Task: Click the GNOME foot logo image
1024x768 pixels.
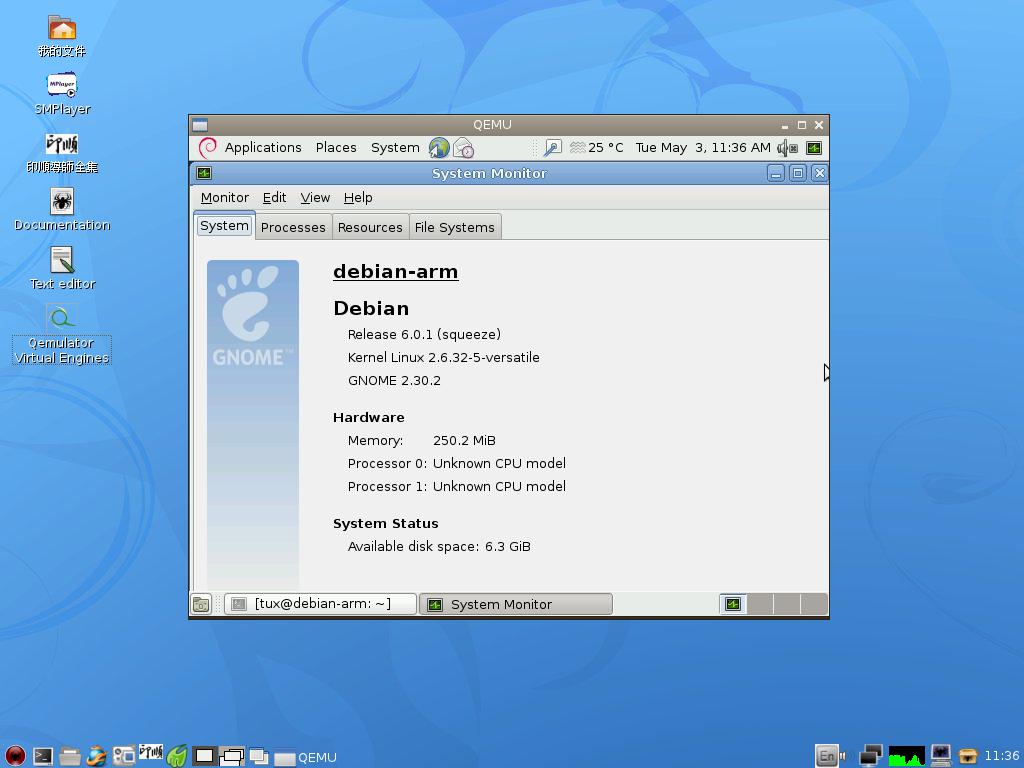Action: click(x=253, y=315)
